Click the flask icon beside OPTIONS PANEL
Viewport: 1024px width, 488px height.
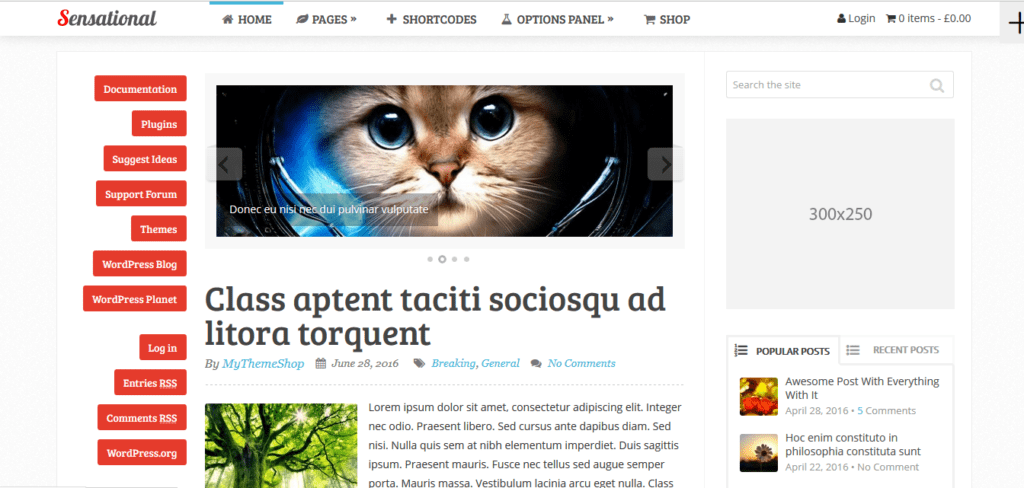(506, 20)
